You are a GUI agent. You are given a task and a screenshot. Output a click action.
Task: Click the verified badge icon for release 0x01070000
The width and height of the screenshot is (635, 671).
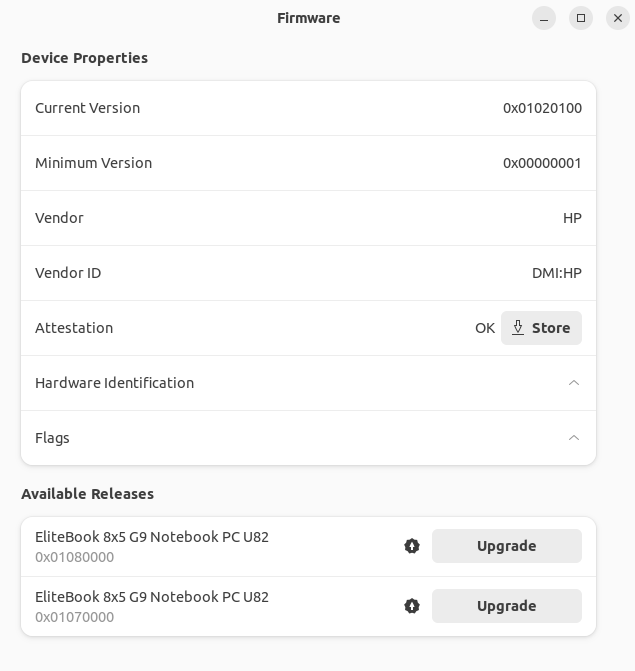point(412,606)
